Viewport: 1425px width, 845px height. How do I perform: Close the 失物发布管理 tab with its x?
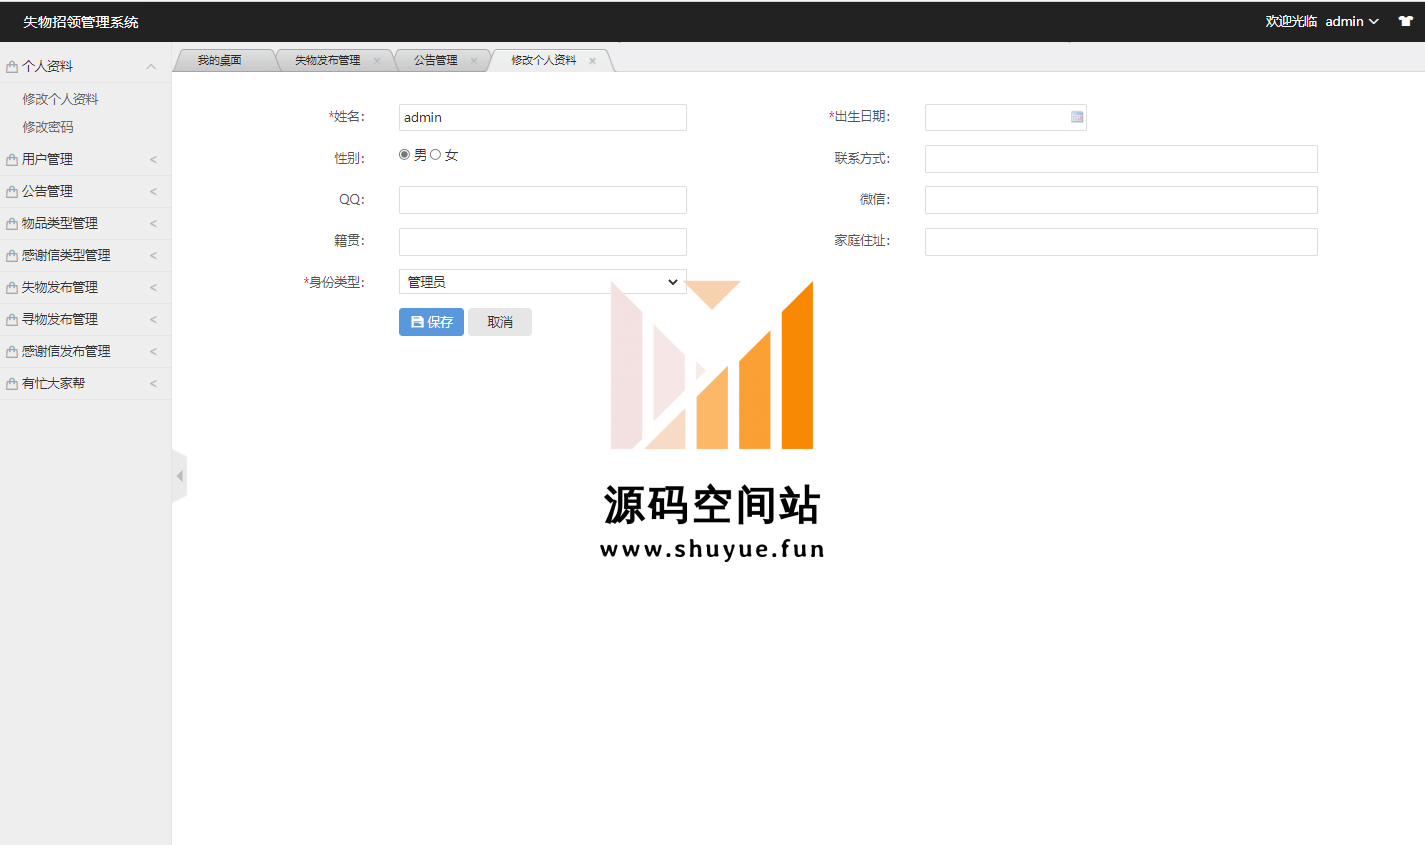(377, 61)
